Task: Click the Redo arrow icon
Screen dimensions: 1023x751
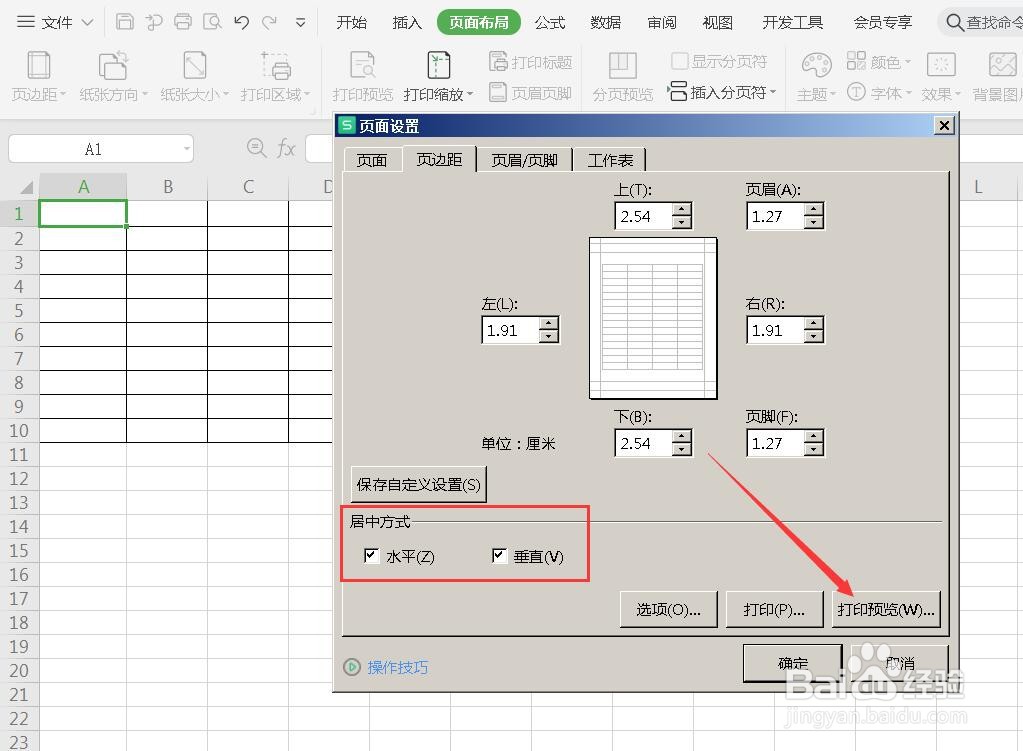Action: (x=269, y=22)
